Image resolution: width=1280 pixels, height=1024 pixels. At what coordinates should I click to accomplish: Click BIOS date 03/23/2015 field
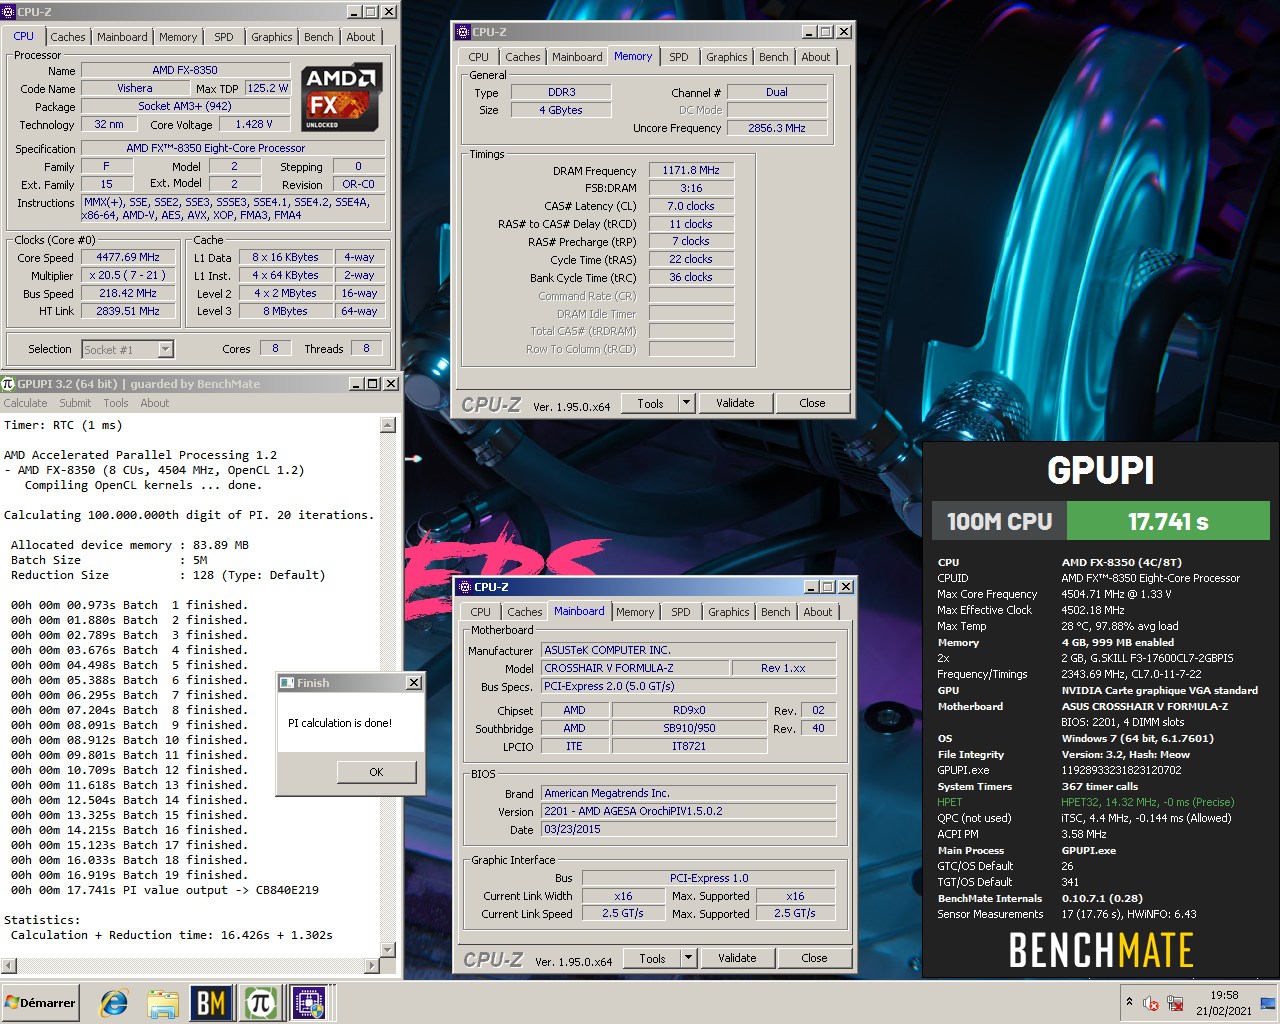click(688, 829)
